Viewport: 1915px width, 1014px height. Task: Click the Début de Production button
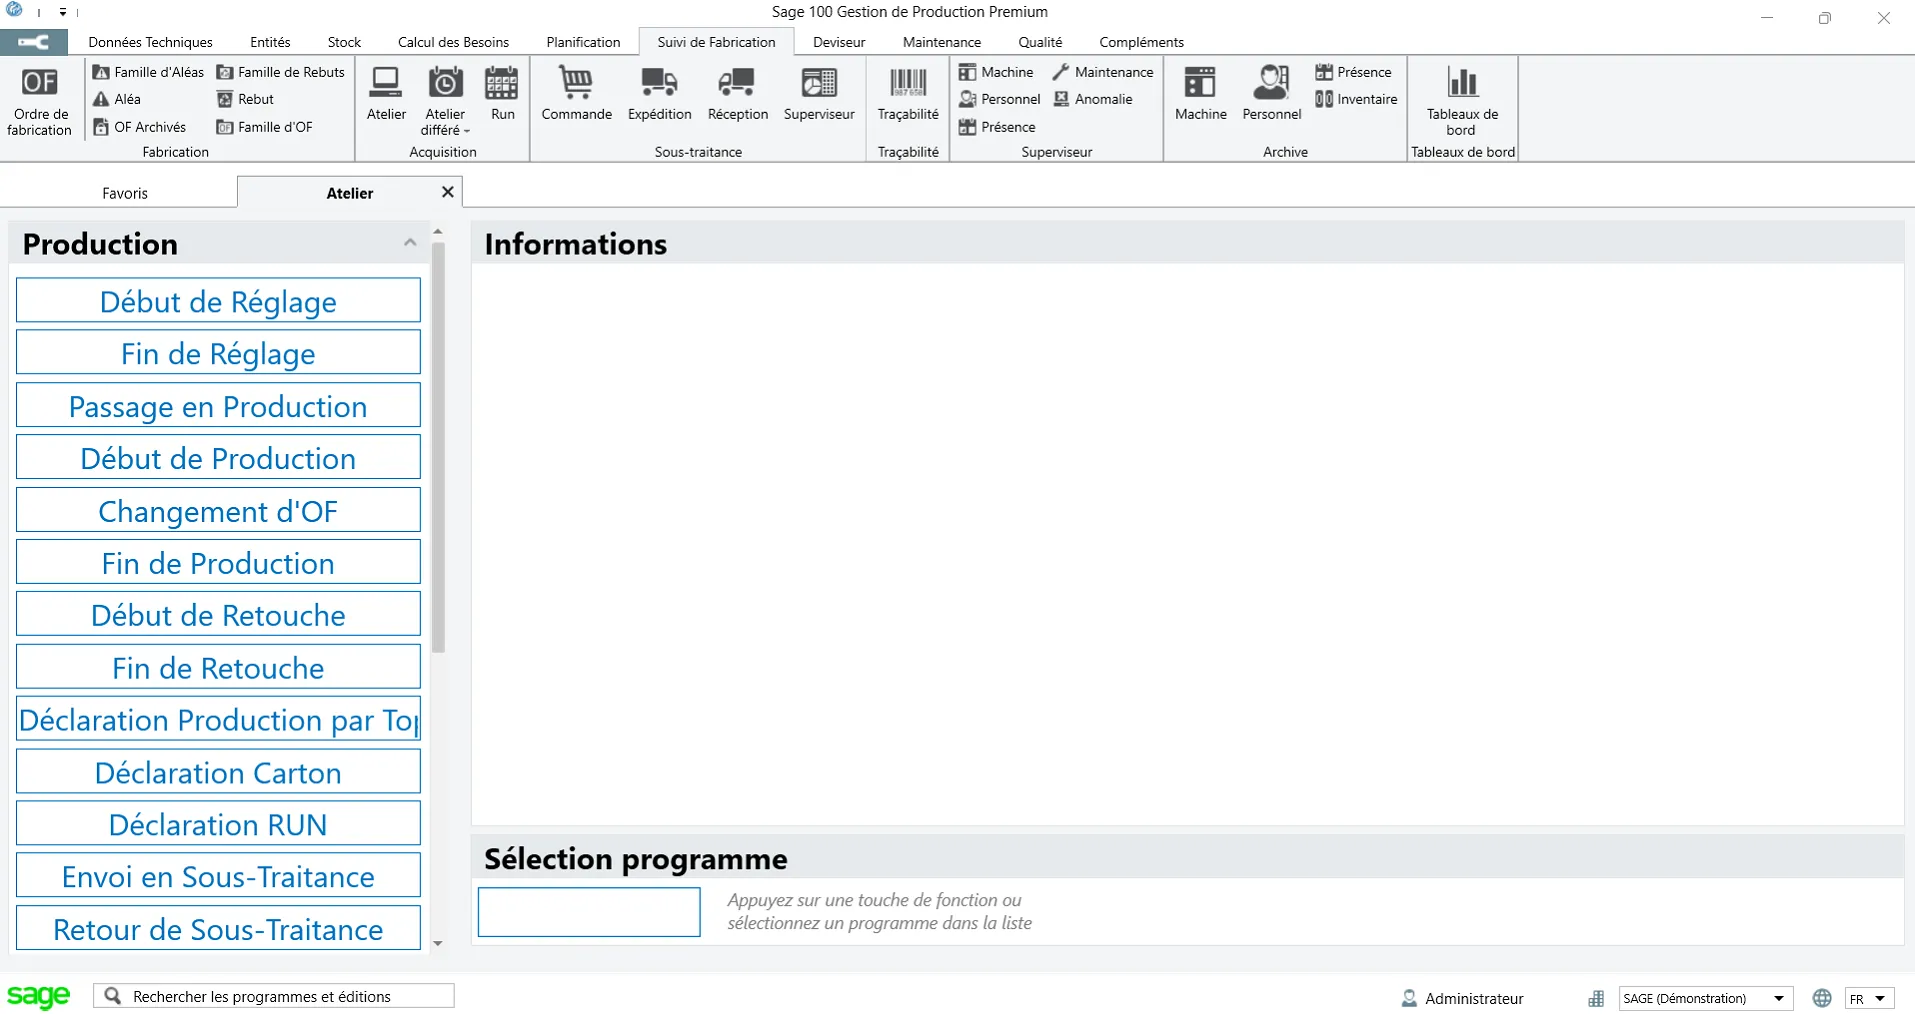coord(218,458)
